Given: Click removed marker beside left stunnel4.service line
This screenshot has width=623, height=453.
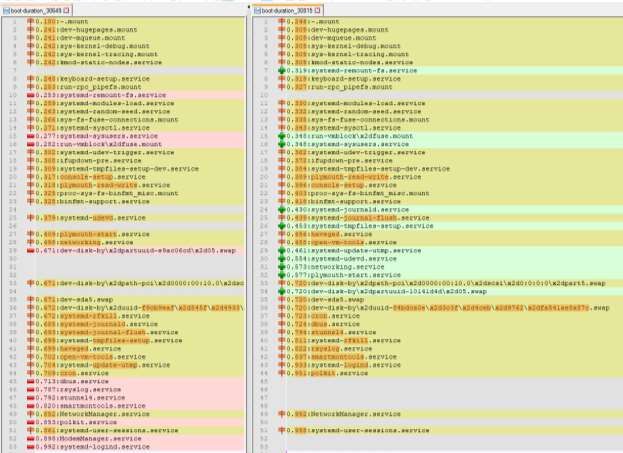Looking at the screenshot, I should pyautogui.click(x=31, y=398).
